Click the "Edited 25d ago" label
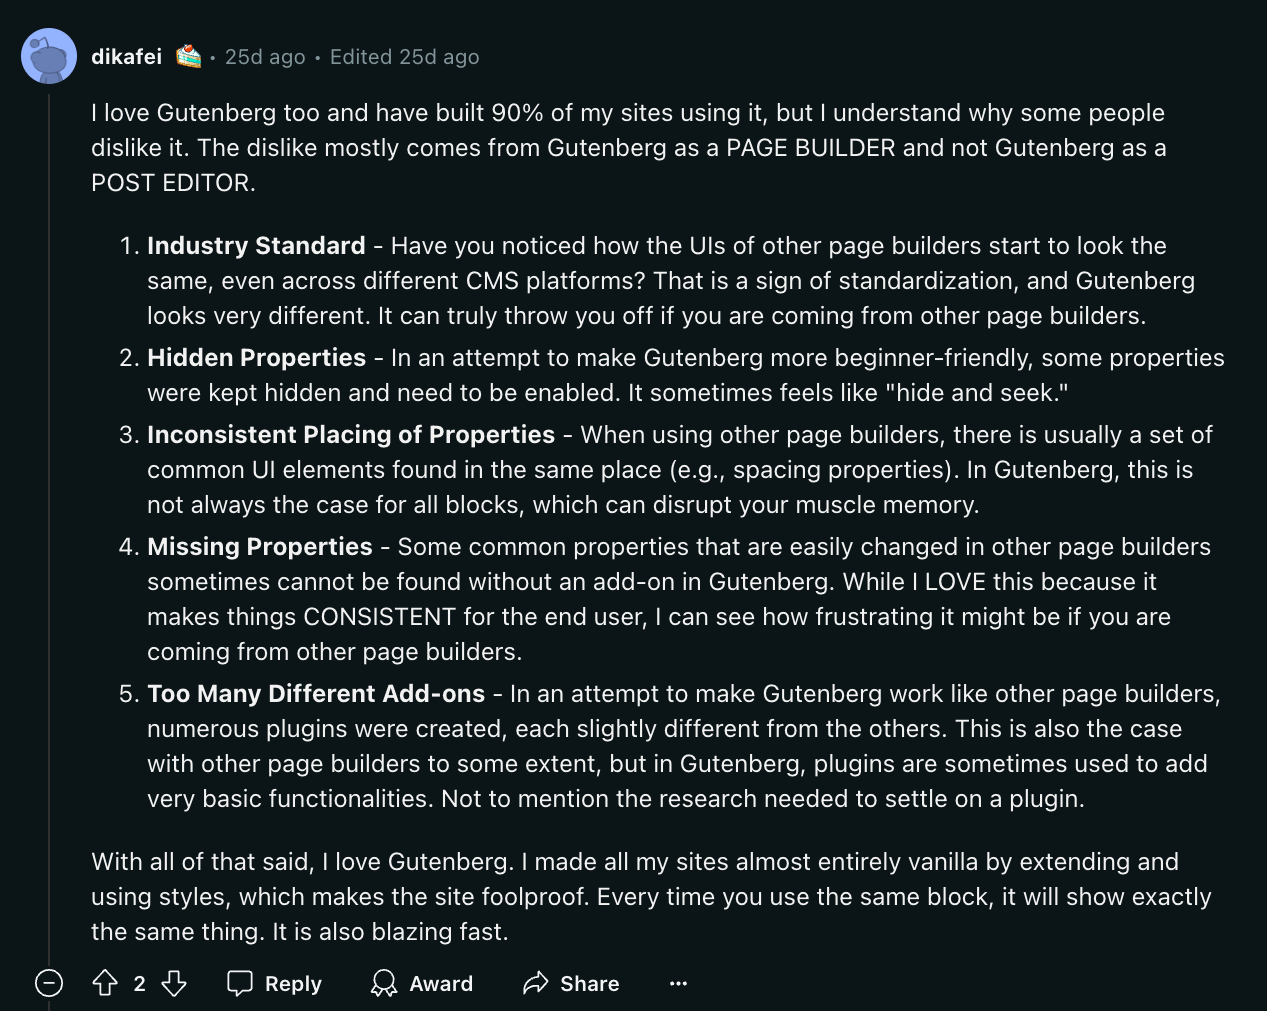 pyautogui.click(x=405, y=57)
